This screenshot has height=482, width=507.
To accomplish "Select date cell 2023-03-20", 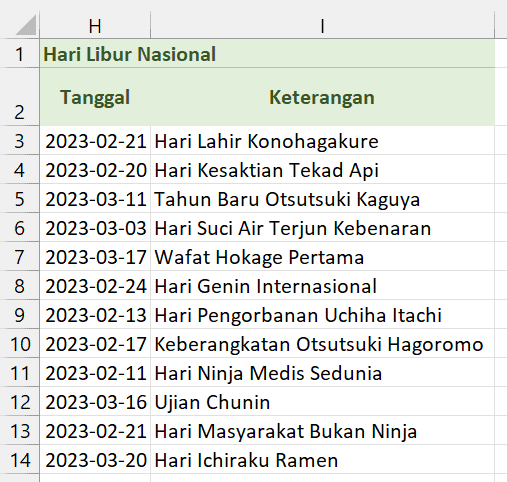I will click(95, 459).
